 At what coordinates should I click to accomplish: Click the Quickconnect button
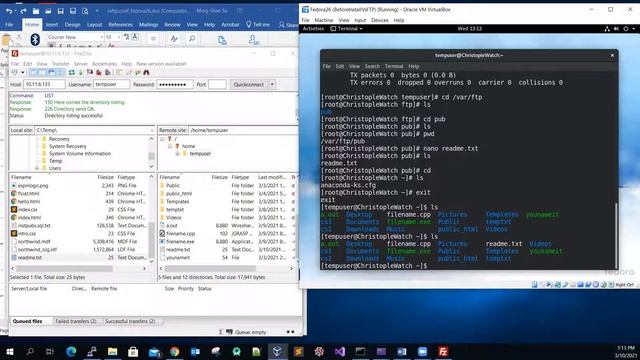[x=249, y=84]
